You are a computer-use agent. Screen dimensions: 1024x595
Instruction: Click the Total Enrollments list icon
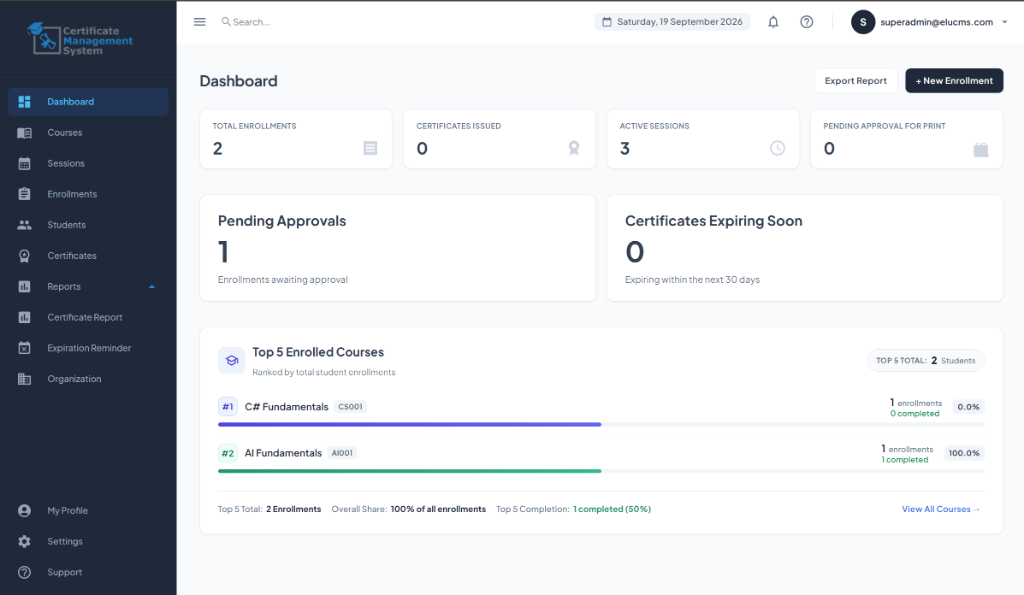point(370,148)
